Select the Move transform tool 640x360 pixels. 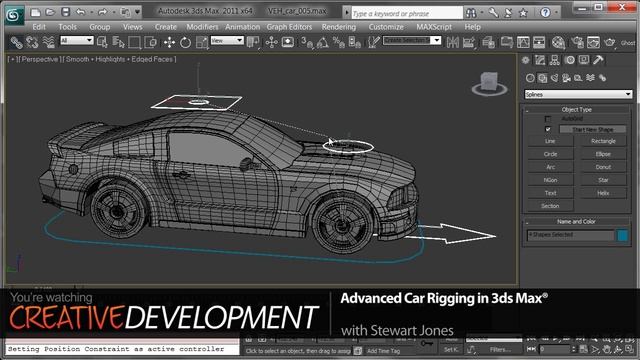(x=169, y=42)
